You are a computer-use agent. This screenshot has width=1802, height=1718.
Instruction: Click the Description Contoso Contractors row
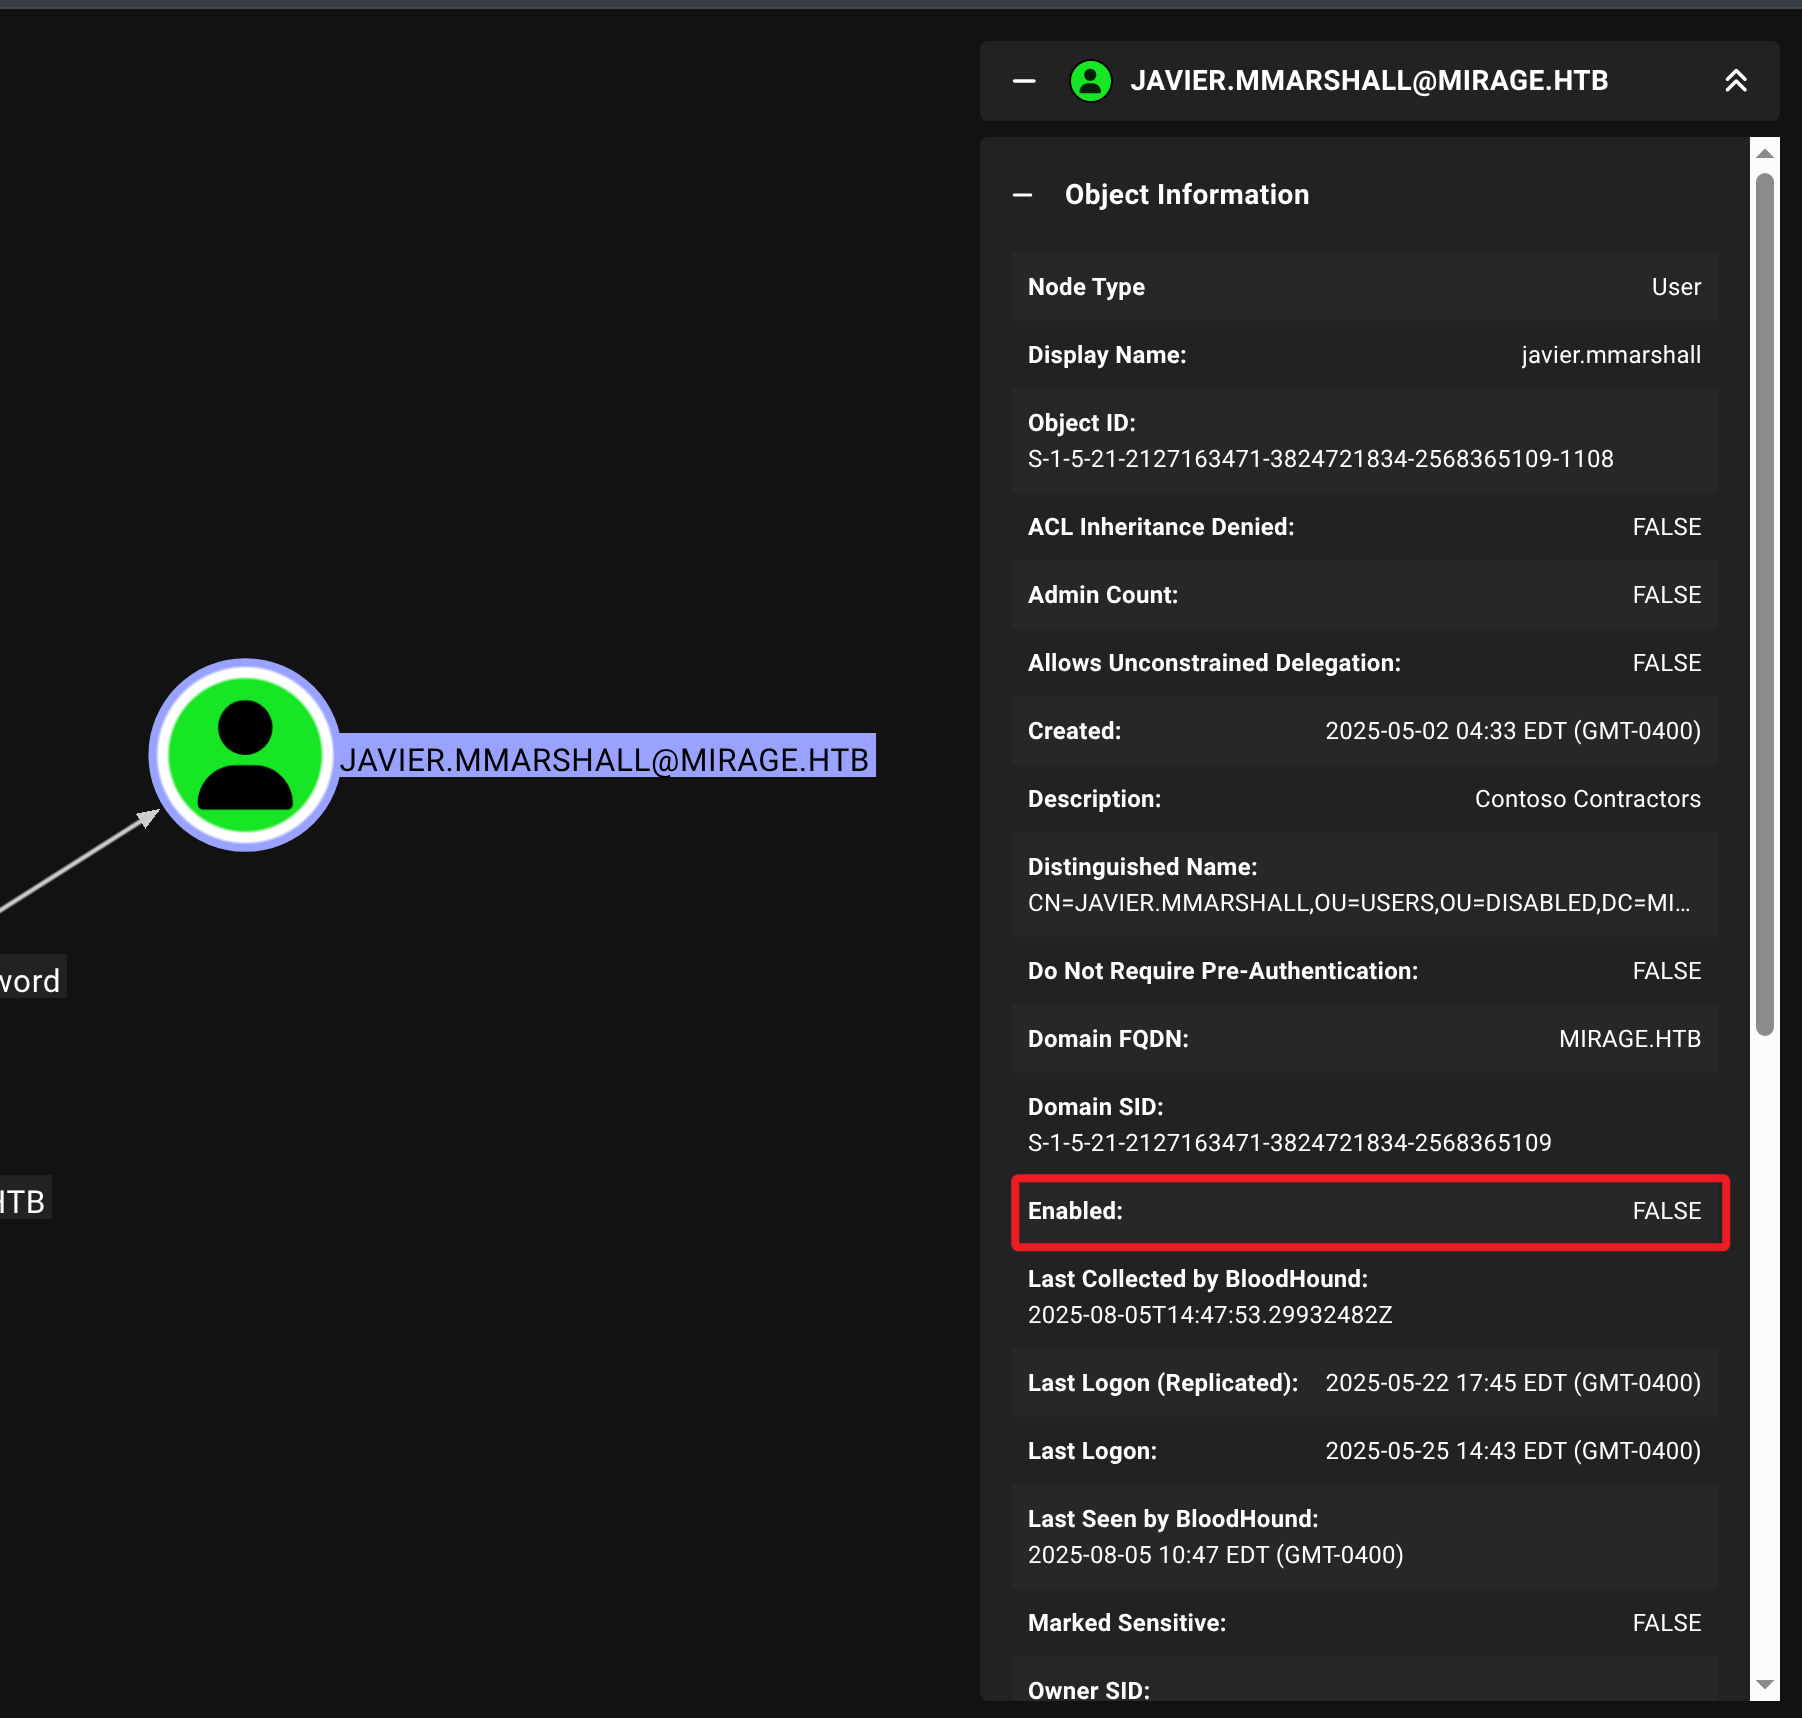(x=1364, y=799)
